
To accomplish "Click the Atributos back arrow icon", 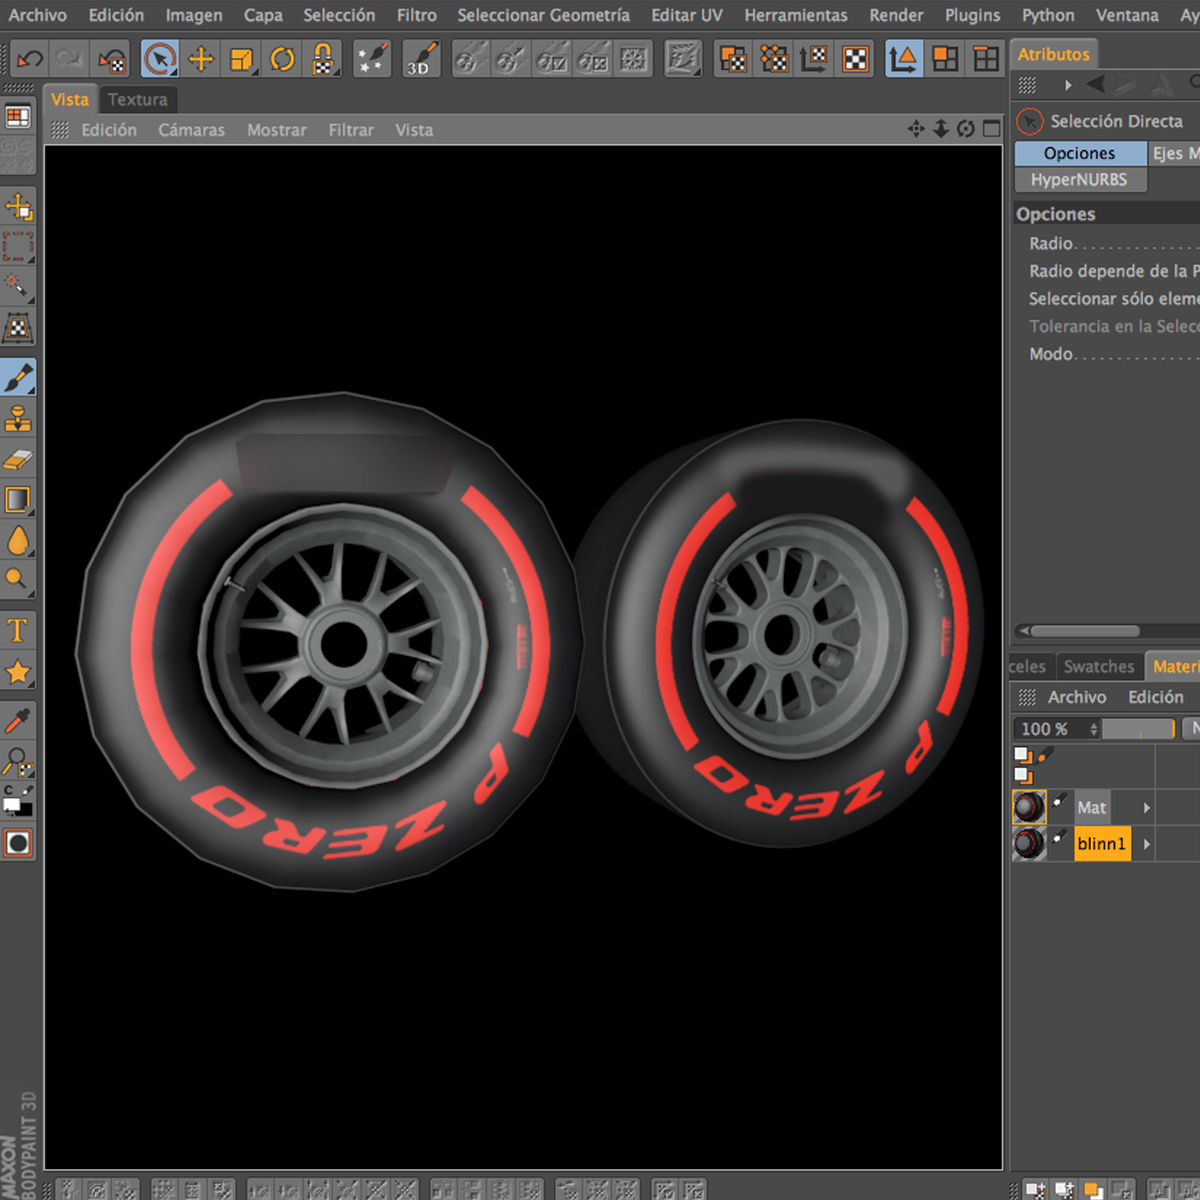I will (x=1095, y=85).
